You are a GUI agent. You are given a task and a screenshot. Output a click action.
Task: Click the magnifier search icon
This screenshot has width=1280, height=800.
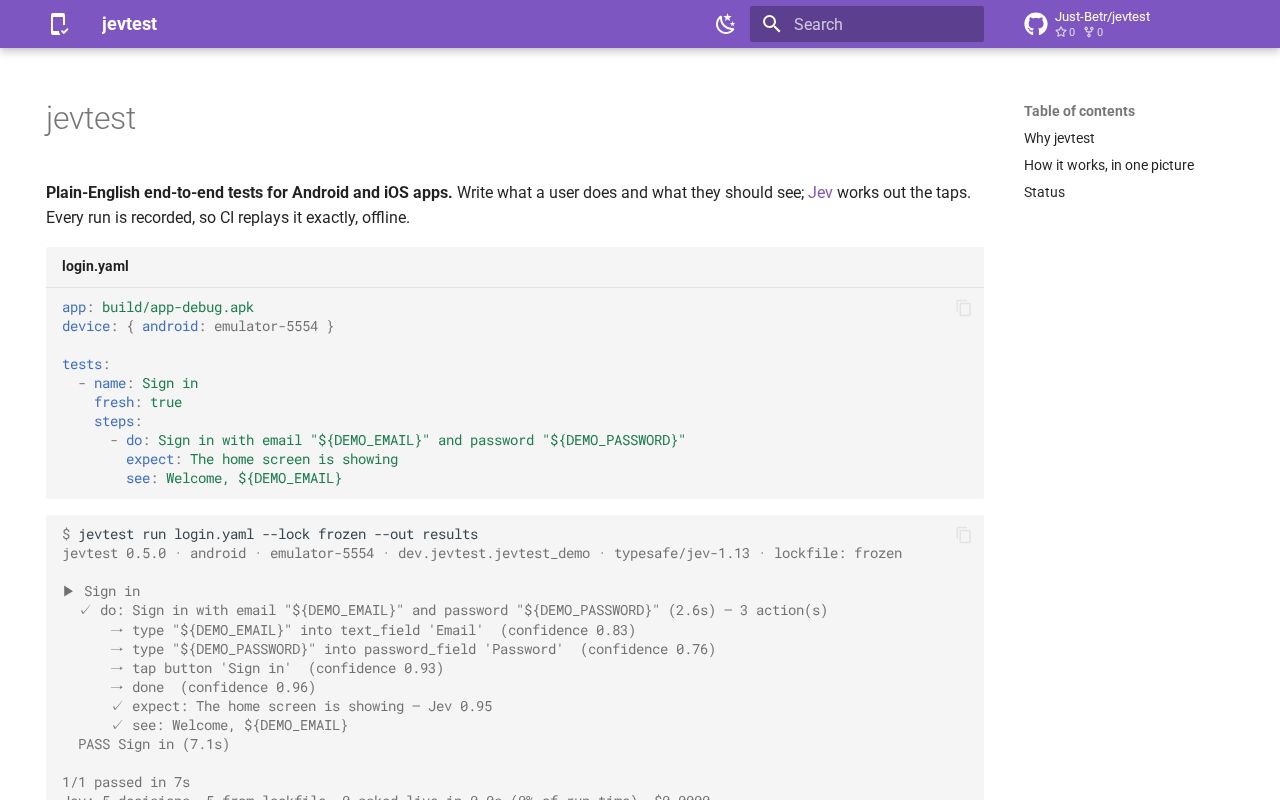[x=771, y=24]
